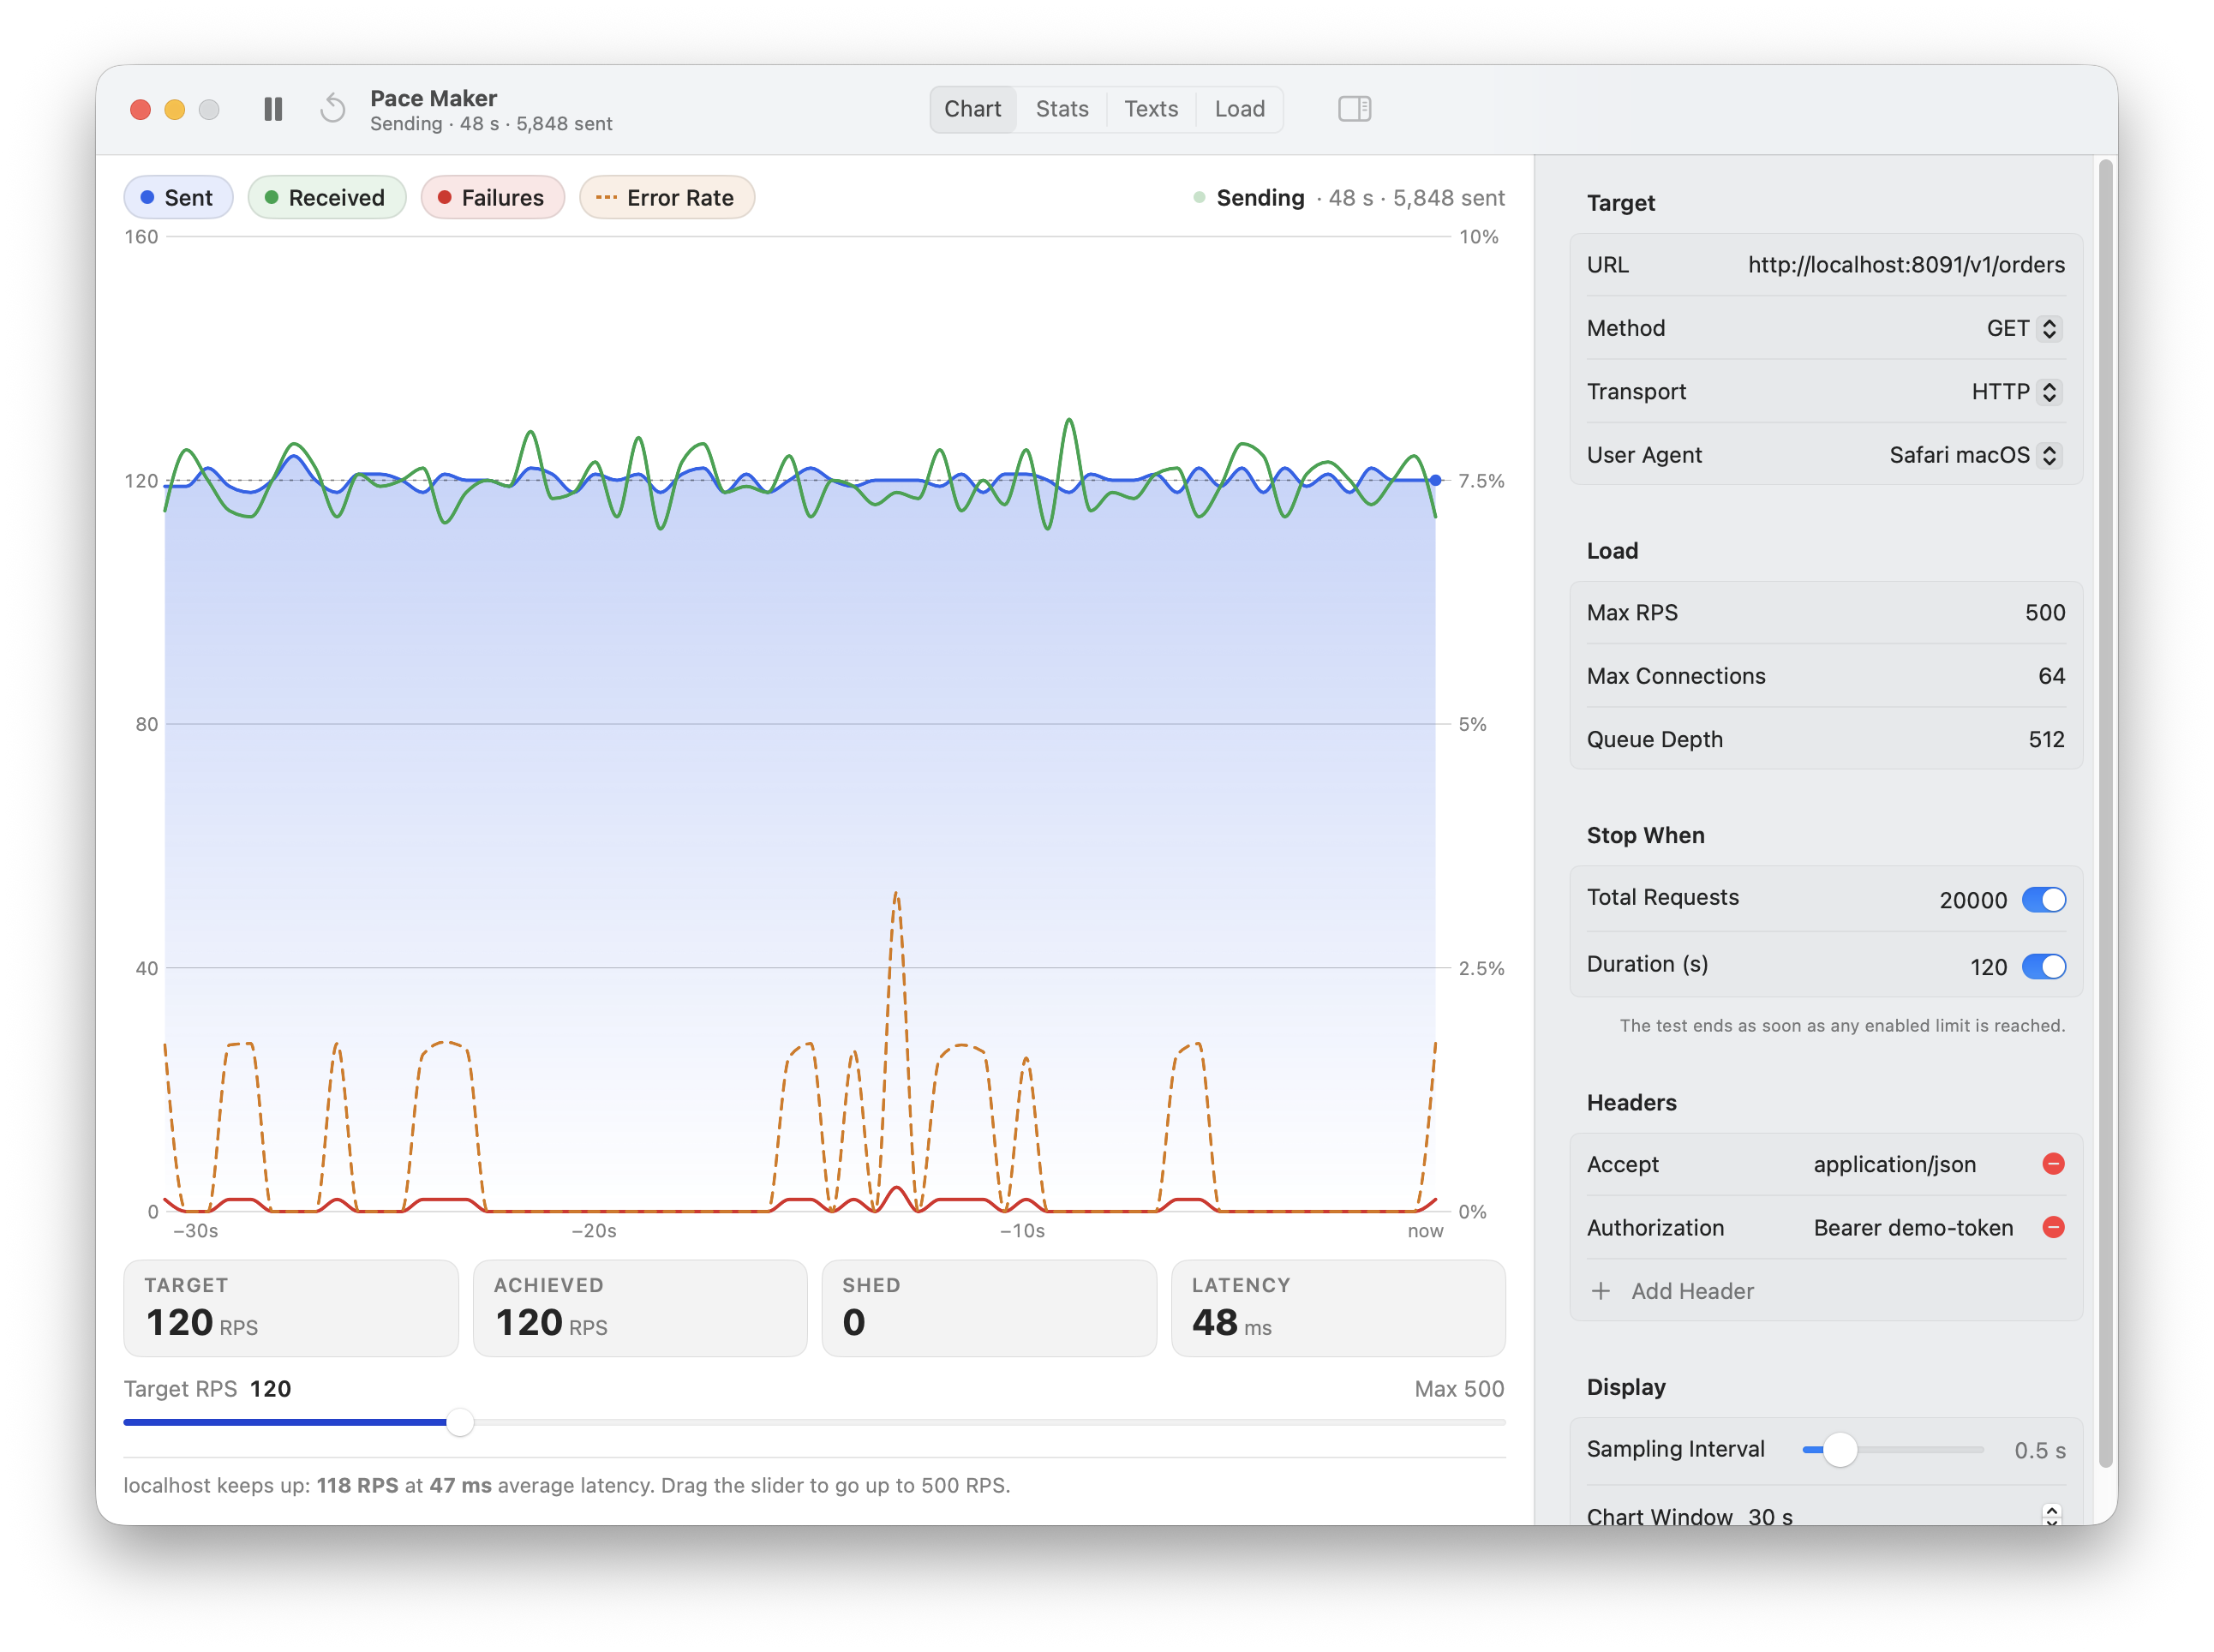Pause the running load test
Screen dimensions: 2214x1652
(x=273, y=109)
